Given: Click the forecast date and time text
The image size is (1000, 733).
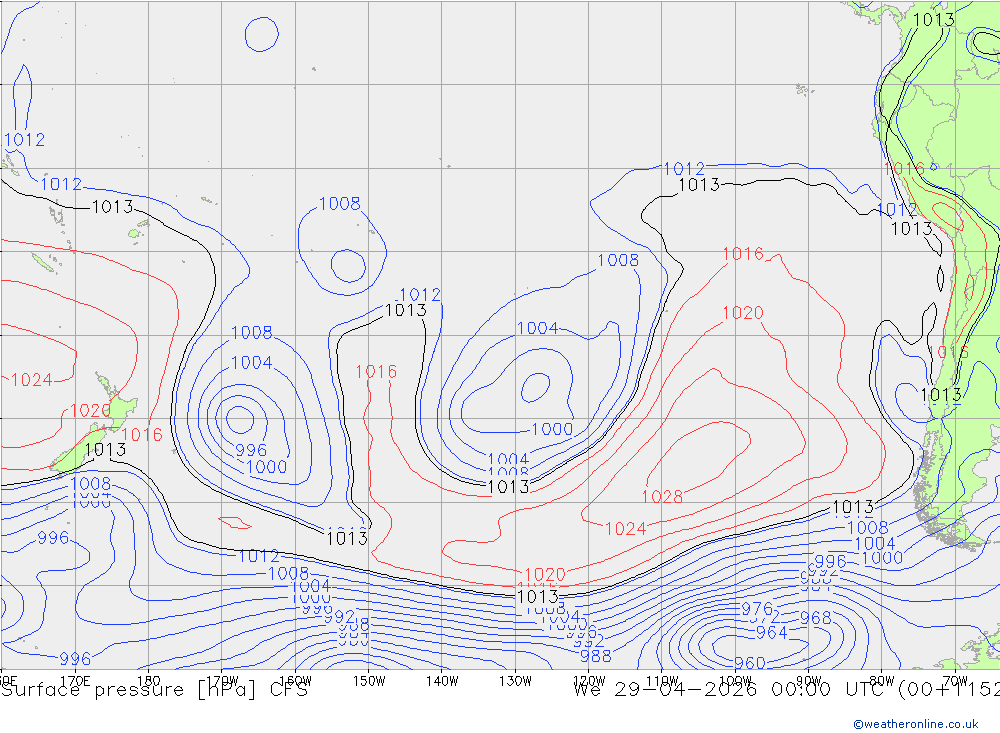Looking at the screenshot, I should (x=785, y=690).
